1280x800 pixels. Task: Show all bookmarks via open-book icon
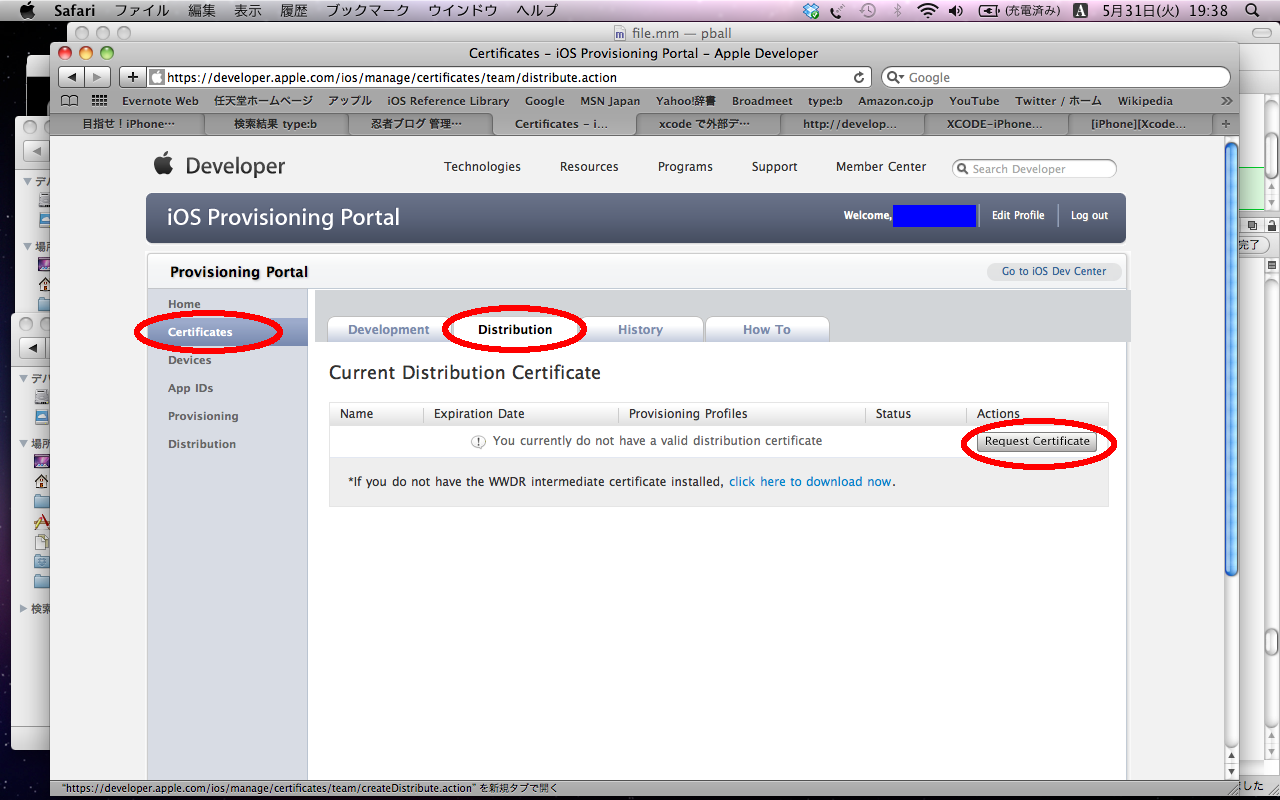tap(69, 101)
